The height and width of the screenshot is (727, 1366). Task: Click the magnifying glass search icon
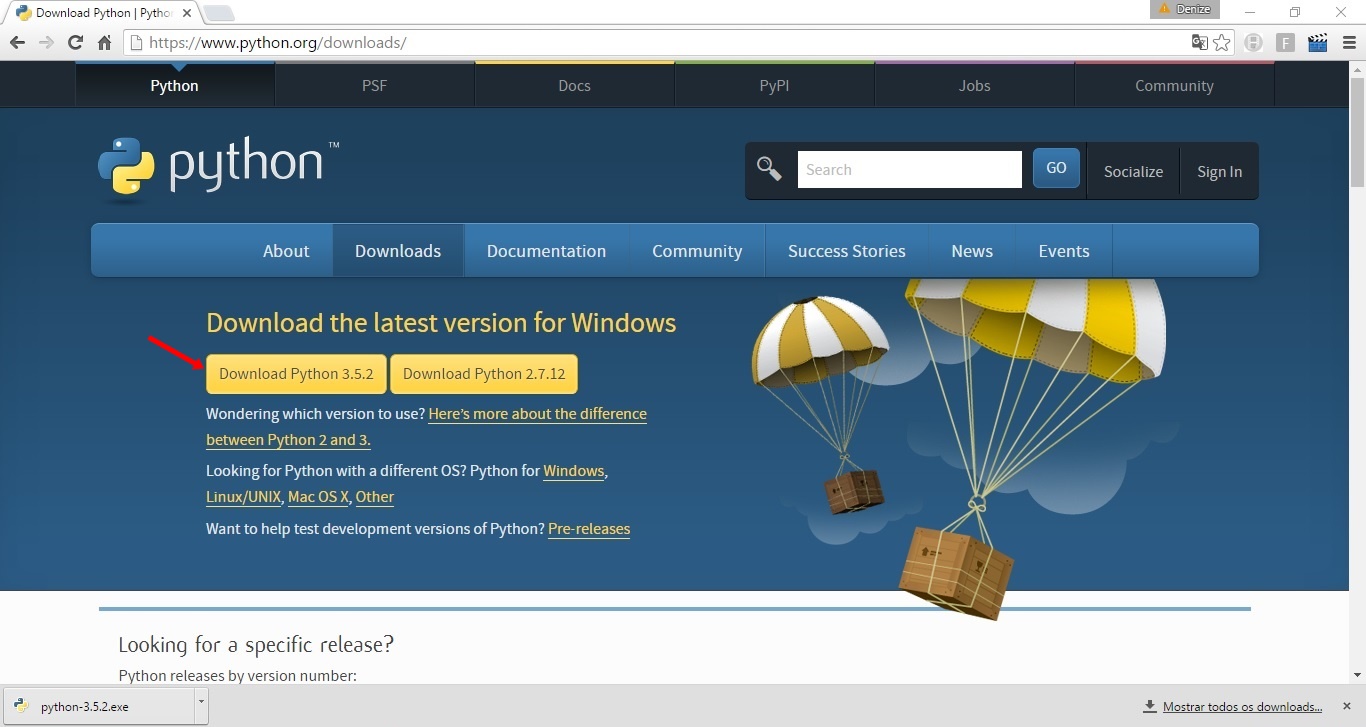coord(769,168)
